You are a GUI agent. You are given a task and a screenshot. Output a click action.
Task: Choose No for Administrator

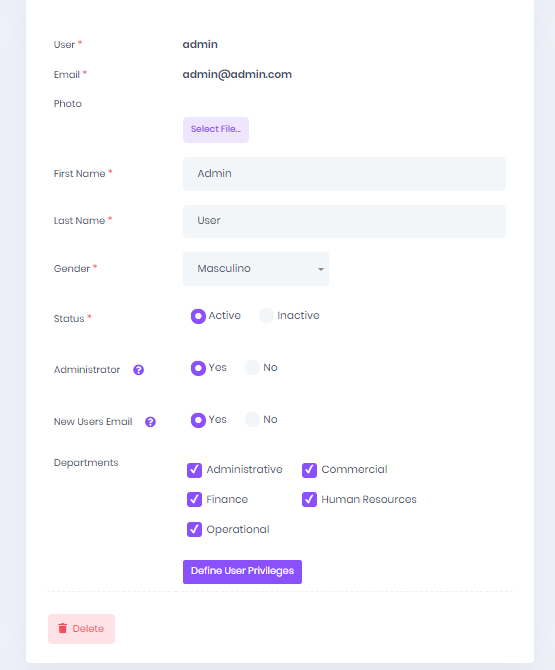[253, 367]
